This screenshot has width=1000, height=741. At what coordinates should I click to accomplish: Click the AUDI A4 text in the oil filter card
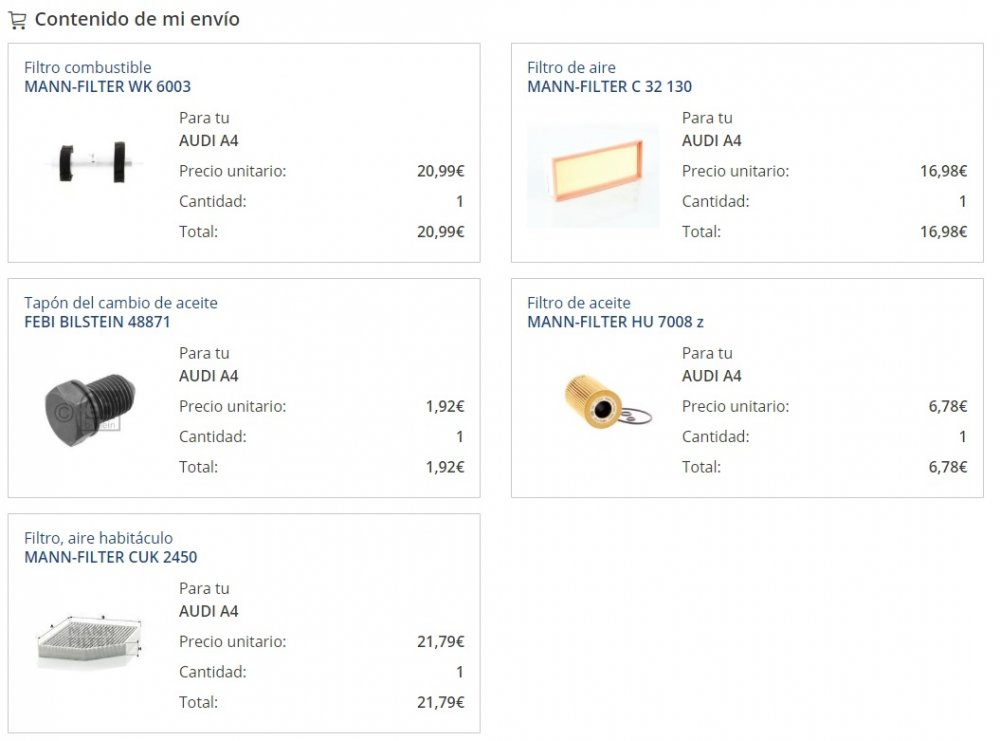(711, 376)
